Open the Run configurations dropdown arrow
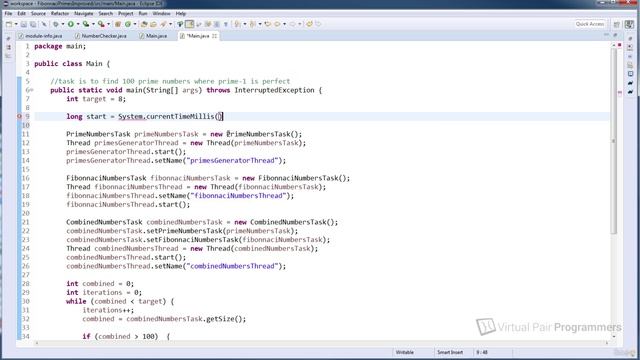The image size is (640, 360). click(x=78, y=24)
